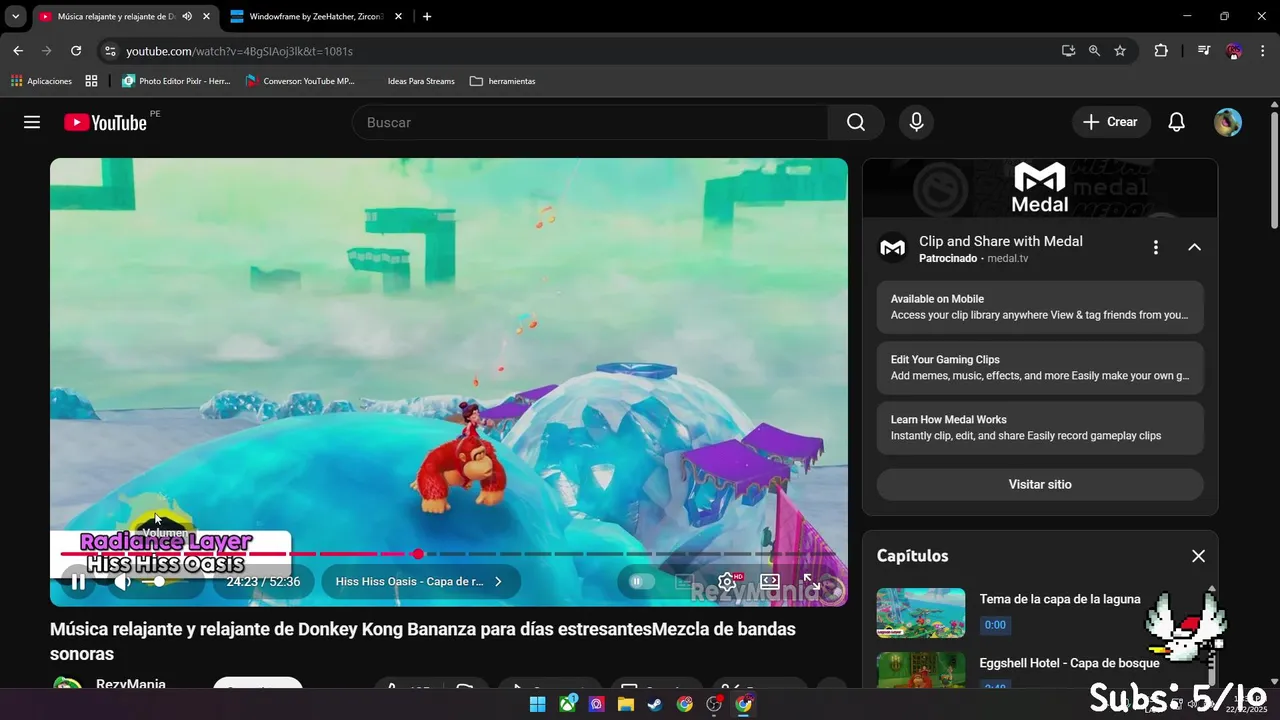Close the Capítulos panel
Screen dimensions: 1280x720
click(1198, 556)
